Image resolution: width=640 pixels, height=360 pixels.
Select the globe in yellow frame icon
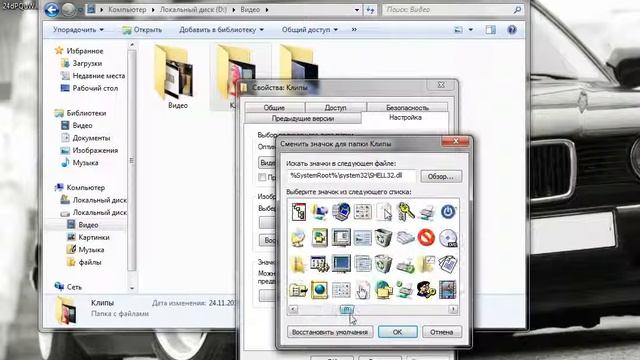pyautogui.click(x=320, y=290)
